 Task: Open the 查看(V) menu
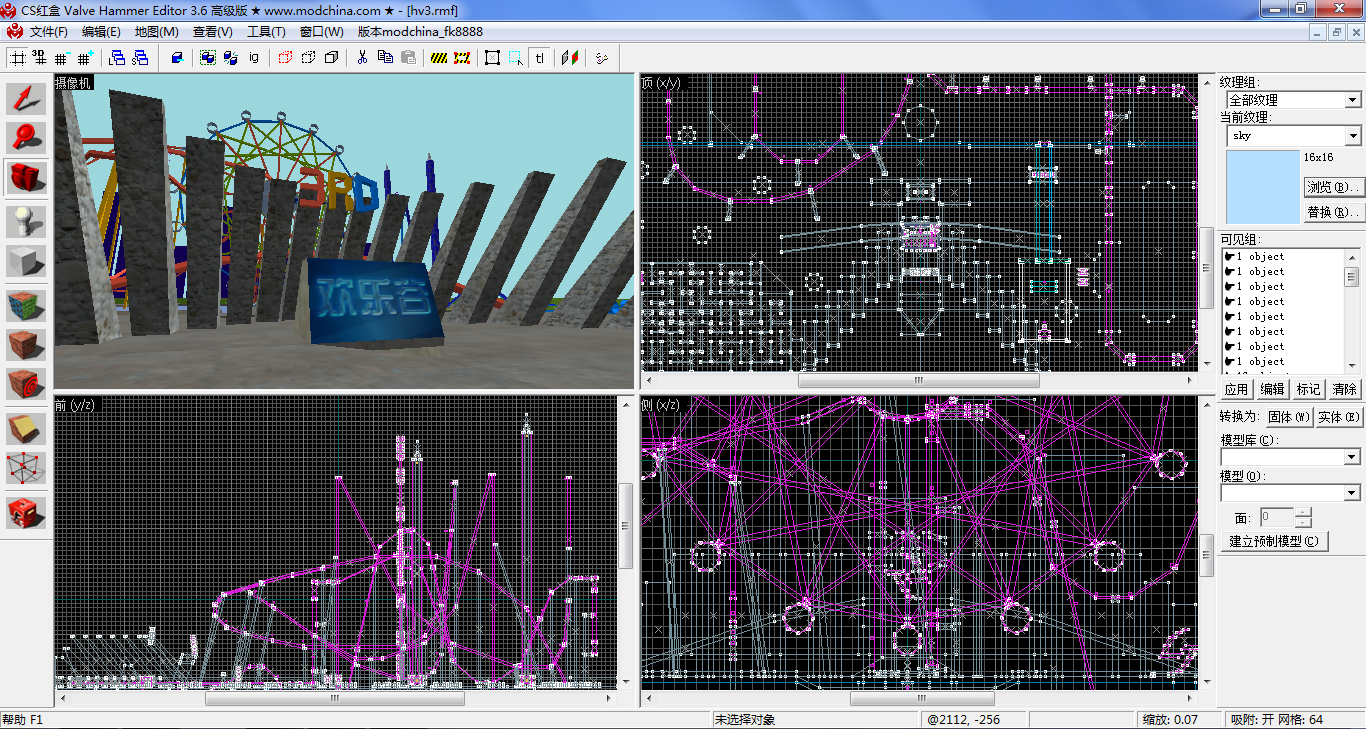click(212, 32)
